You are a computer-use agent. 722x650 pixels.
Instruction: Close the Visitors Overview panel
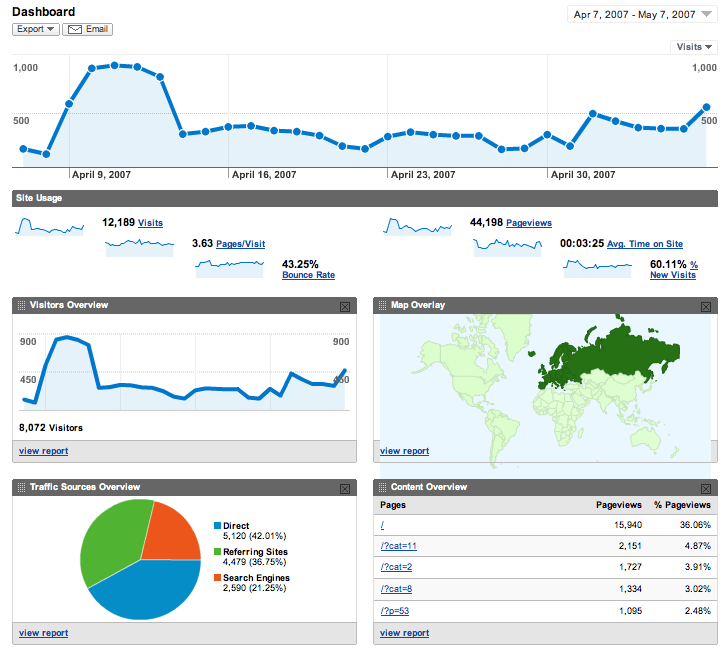(x=345, y=306)
